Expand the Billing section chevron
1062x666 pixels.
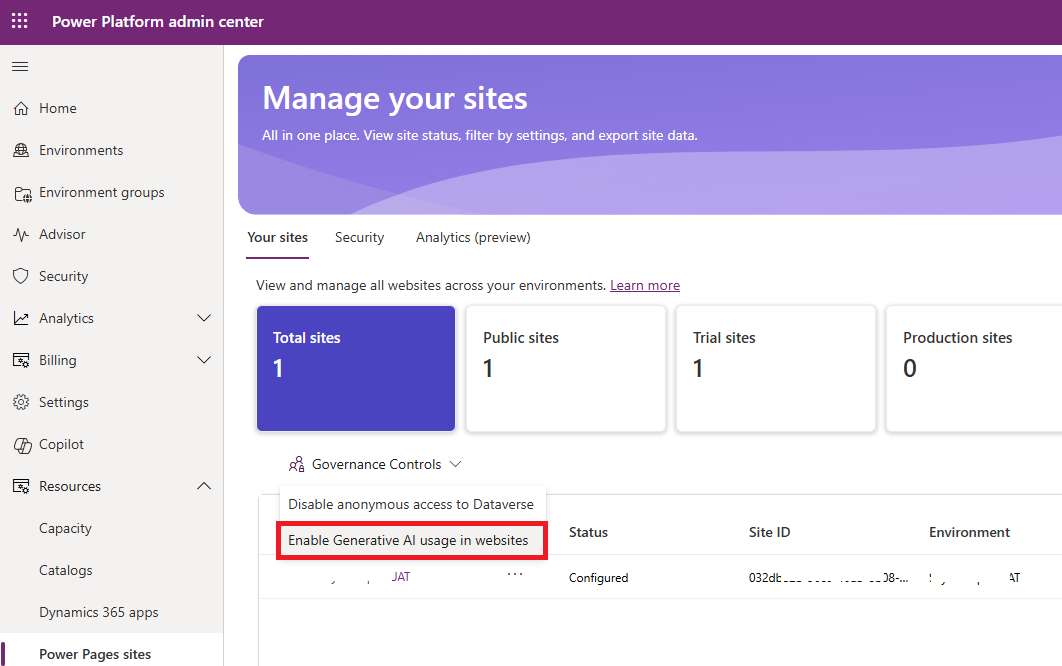coord(204,360)
